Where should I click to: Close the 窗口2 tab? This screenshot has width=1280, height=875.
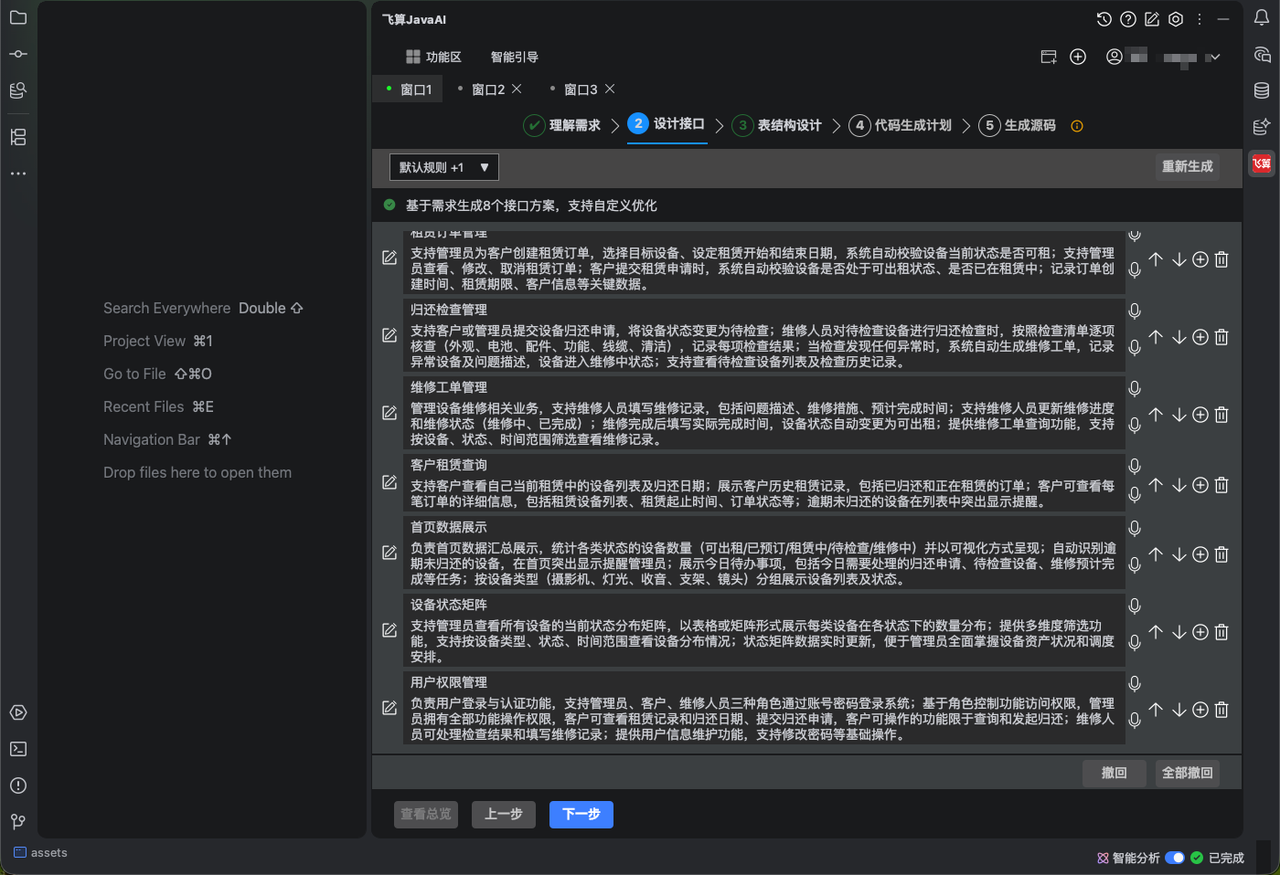point(517,89)
